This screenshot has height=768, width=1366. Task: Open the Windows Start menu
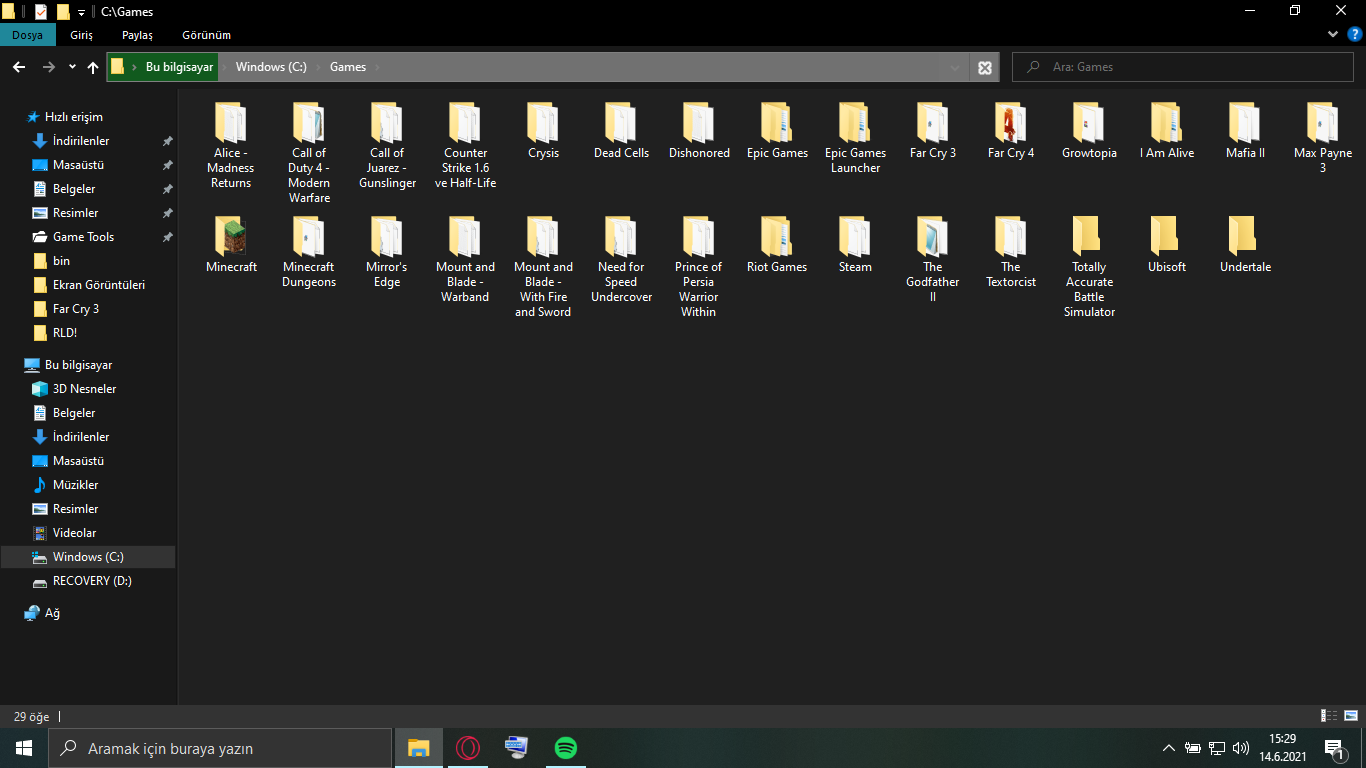24,748
